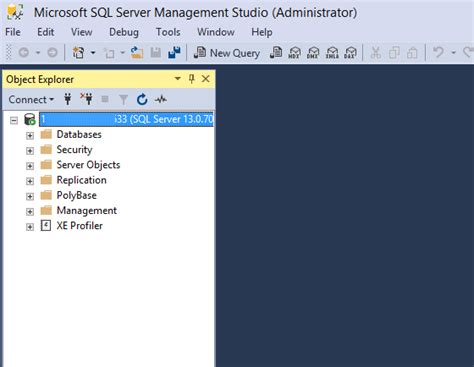474x367 pixels.
Task: Open the Tools menu
Action: click(168, 32)
